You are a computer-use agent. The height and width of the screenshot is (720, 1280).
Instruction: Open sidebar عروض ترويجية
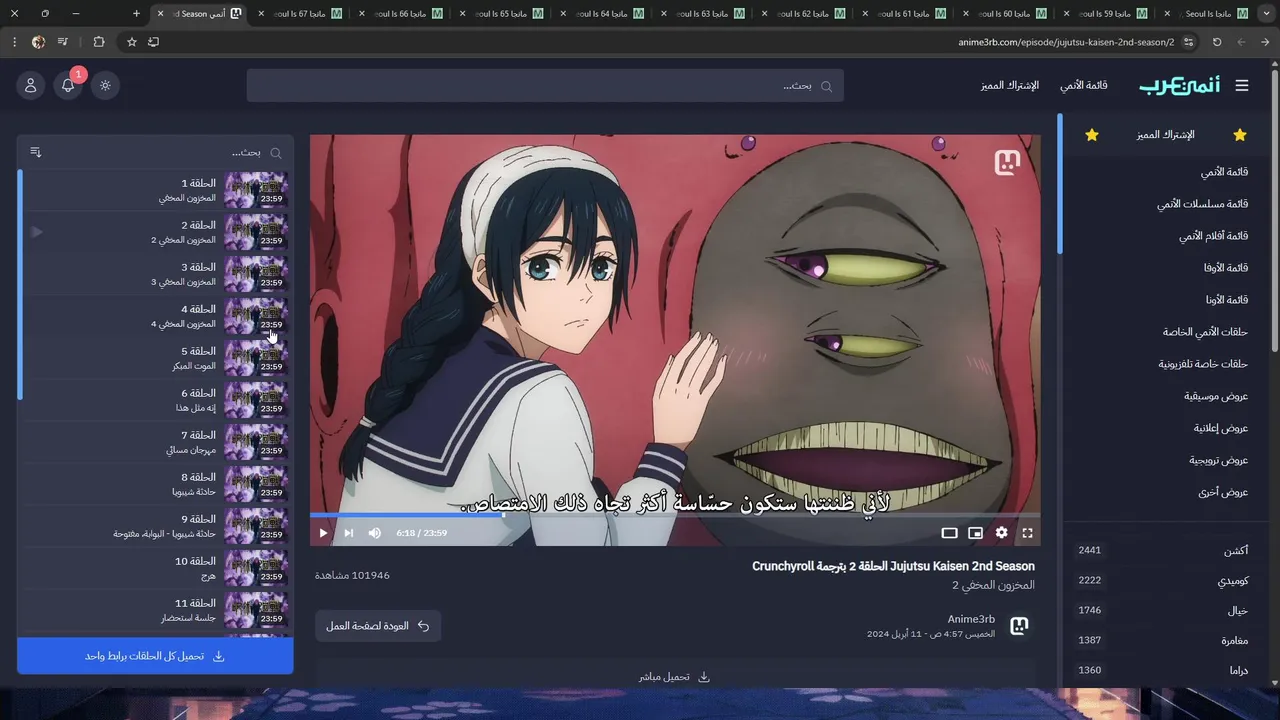point(1219,460)
